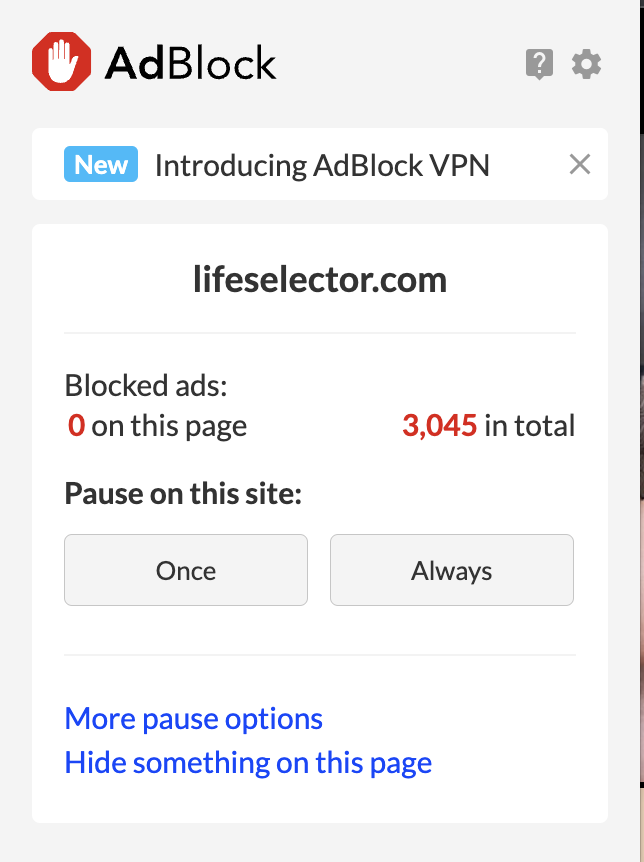Viewport: 644px width, 862px height.
Task: Click the AdBlock wordmark text
Action: [x=190, y=64]
